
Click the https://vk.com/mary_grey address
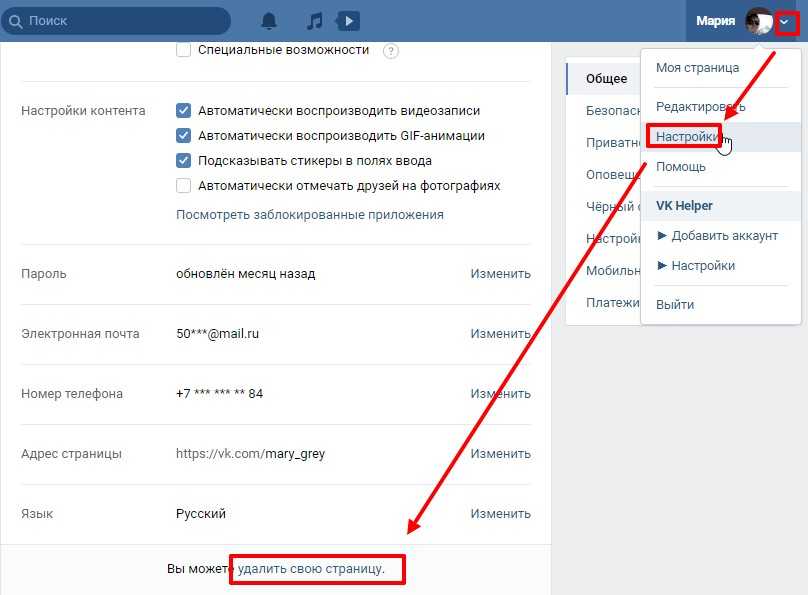pyautogui.click(x=250, y=454)
